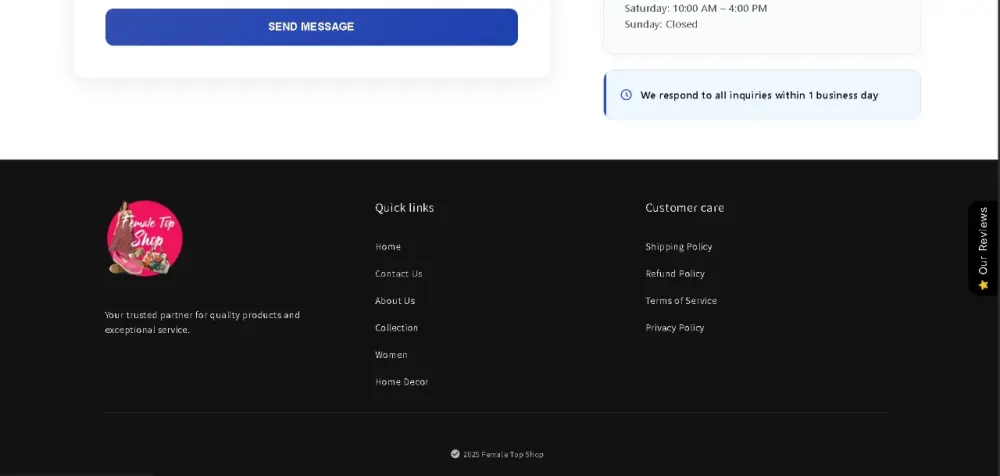This screenshot has width=1000, height=476.
Task: Click the star icon on Our Reviews
Action: click(983, 285)
